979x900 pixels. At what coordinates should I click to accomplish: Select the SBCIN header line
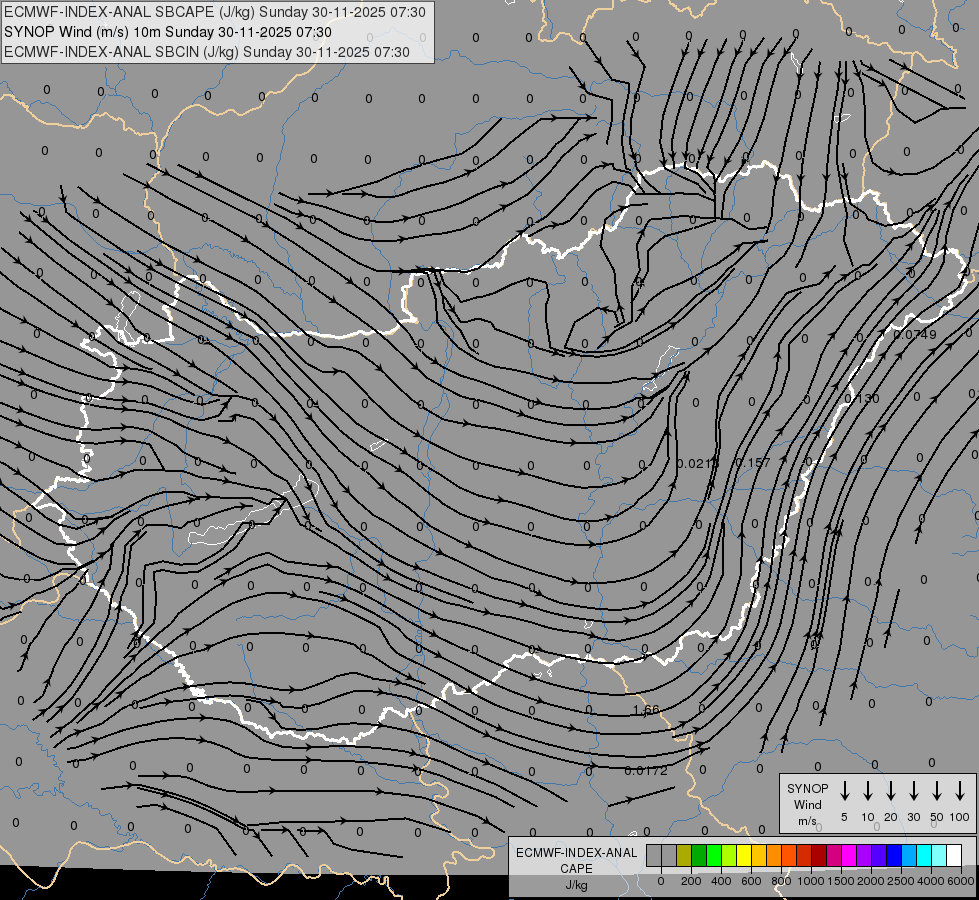tap(207, 52)
